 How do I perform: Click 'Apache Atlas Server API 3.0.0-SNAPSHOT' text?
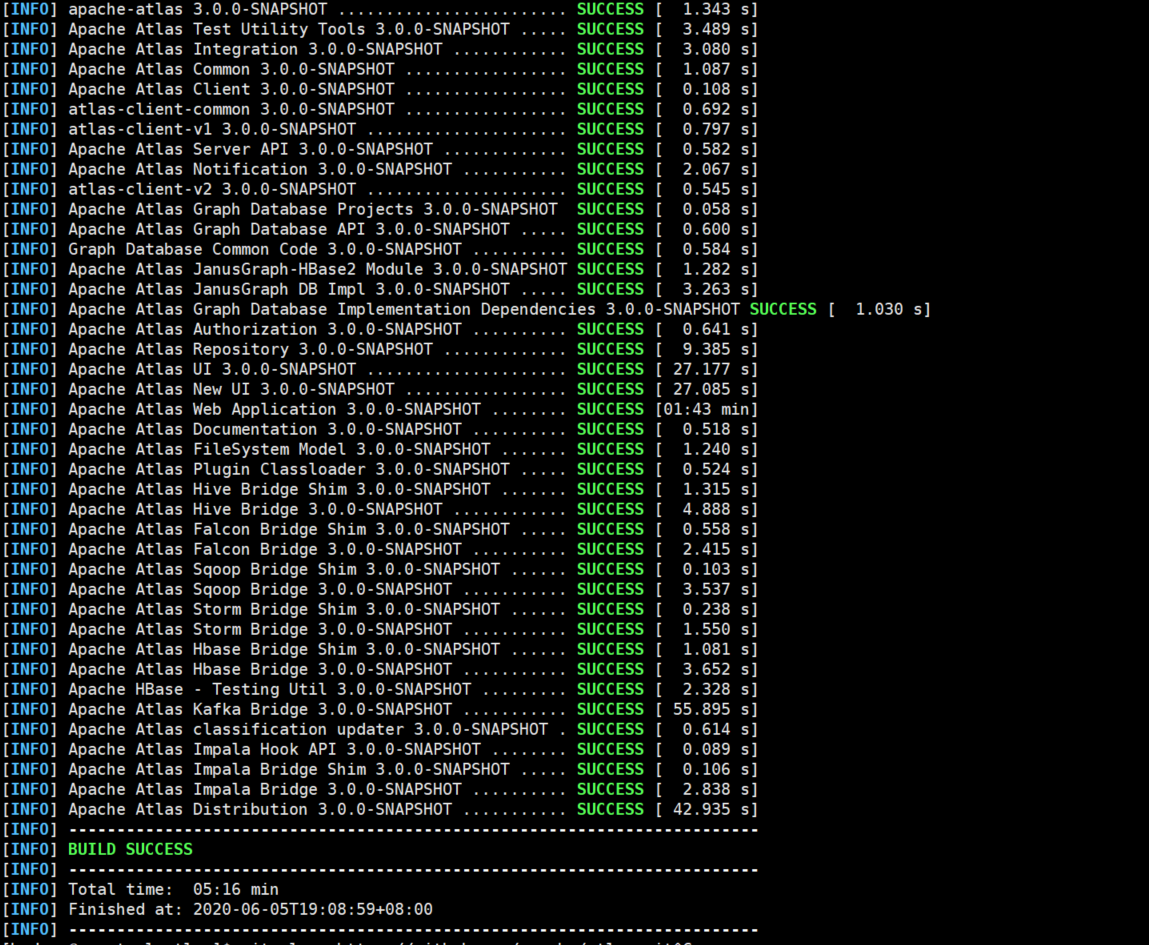pos(251,149)
